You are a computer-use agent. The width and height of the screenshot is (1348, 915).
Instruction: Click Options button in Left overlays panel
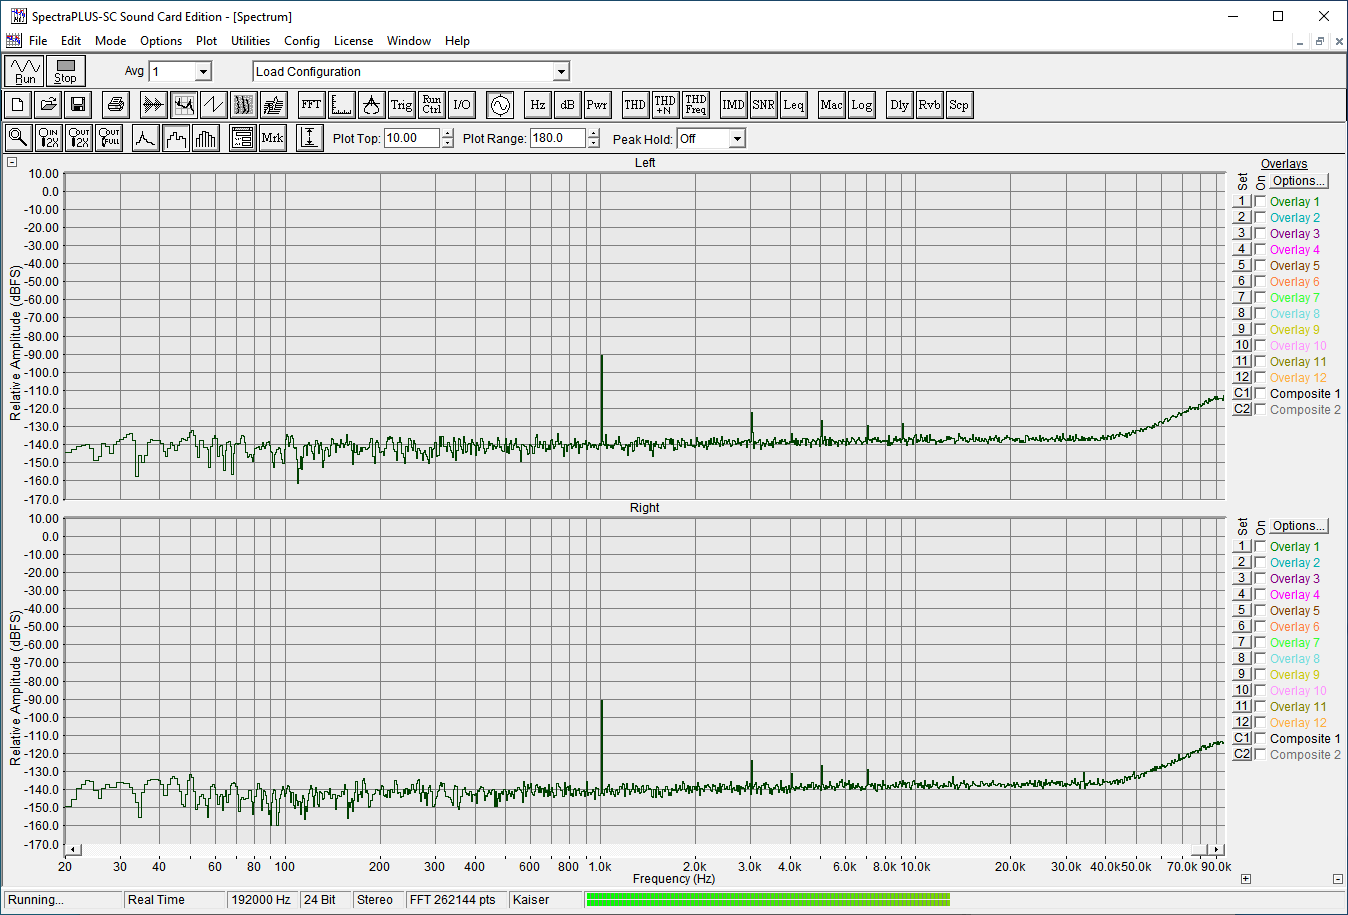point(1299,181)
